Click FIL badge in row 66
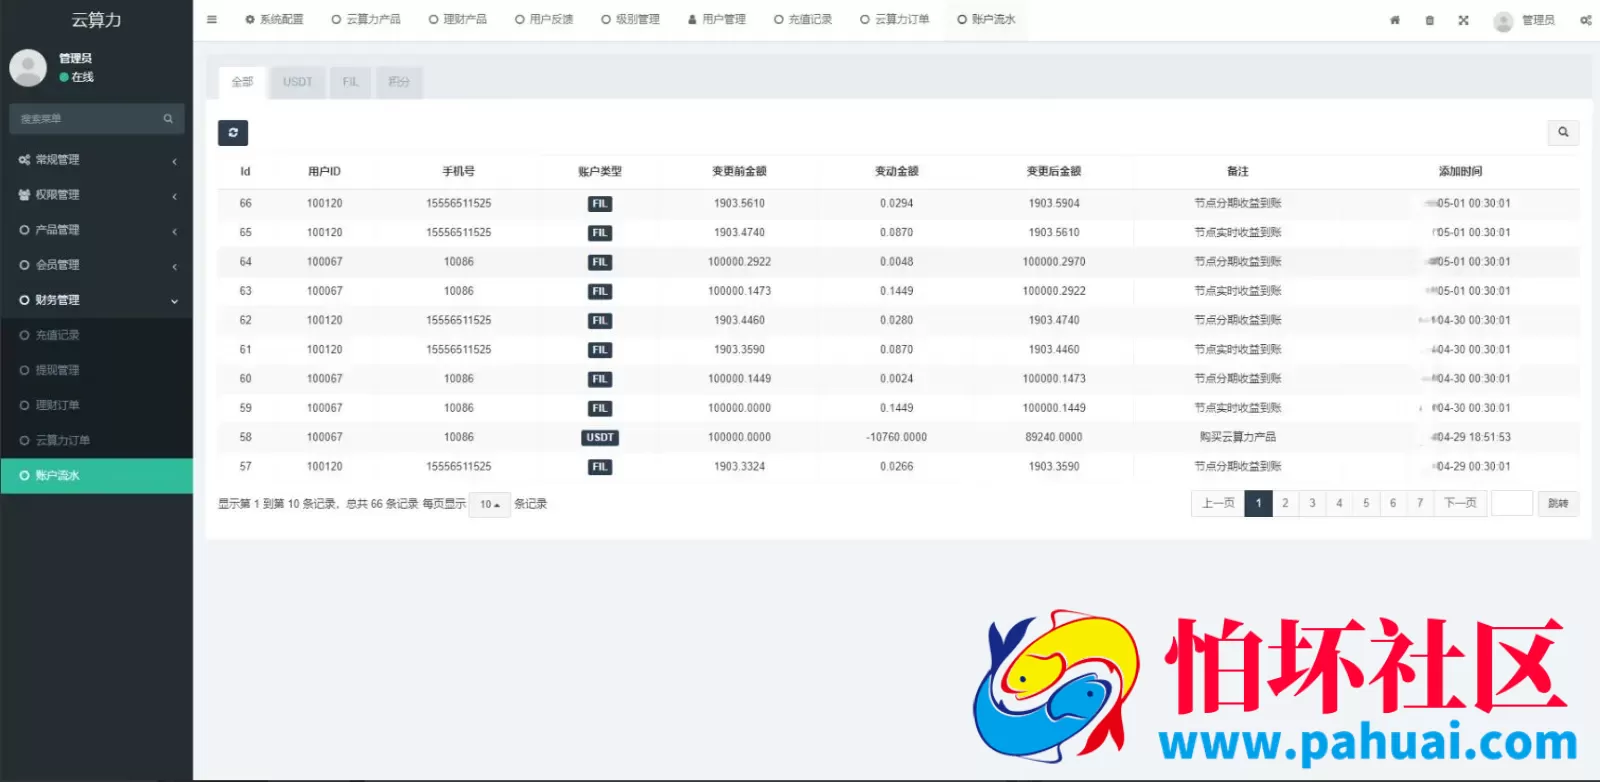 point(600,204)
